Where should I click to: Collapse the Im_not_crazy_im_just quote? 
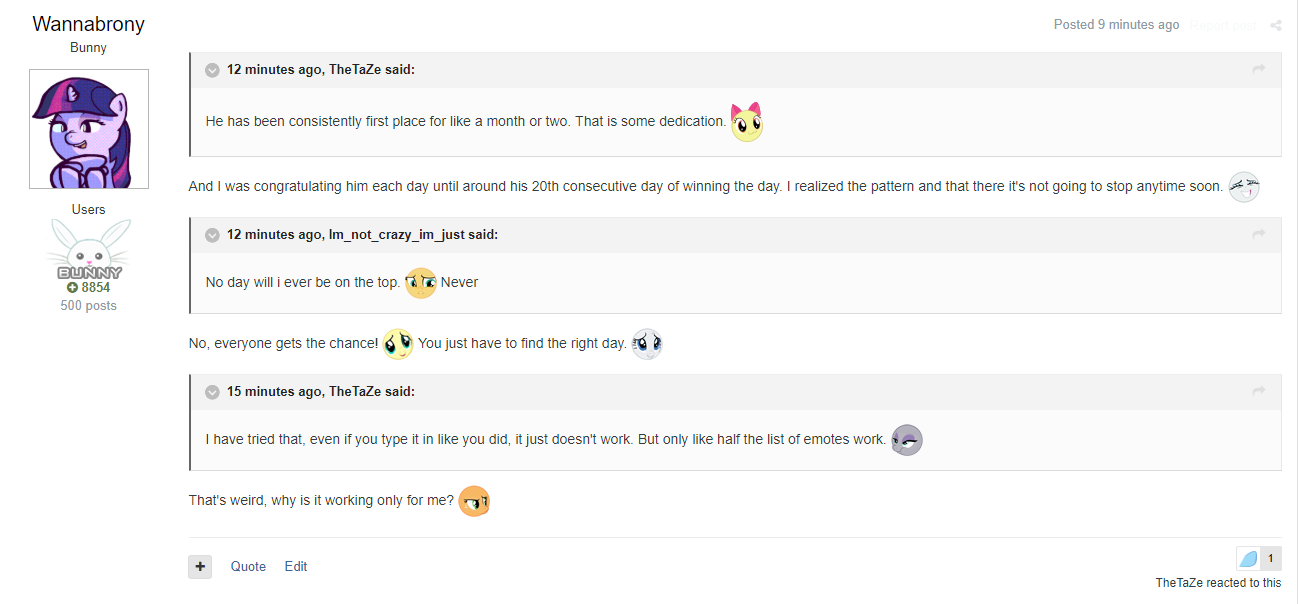pyautogui.click(x=212, y=235)
